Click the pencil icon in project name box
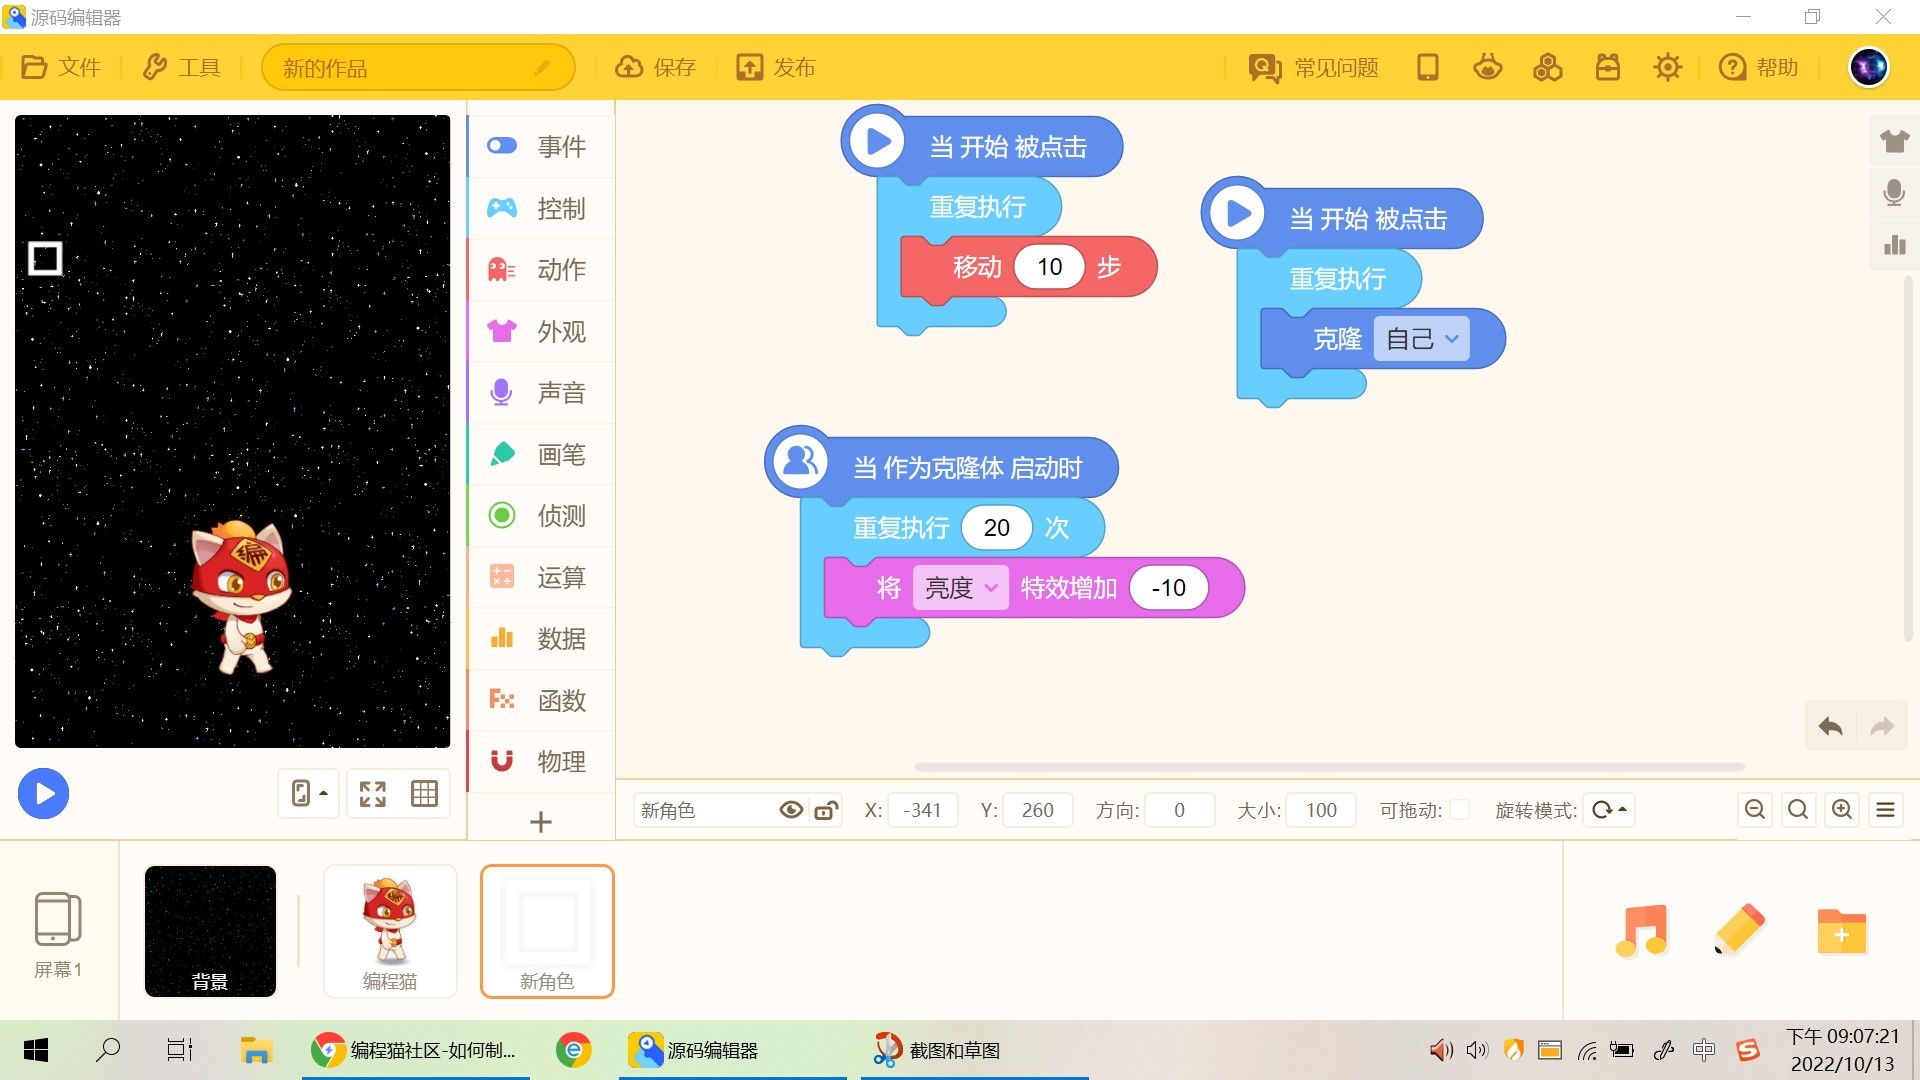 (542, 68)
